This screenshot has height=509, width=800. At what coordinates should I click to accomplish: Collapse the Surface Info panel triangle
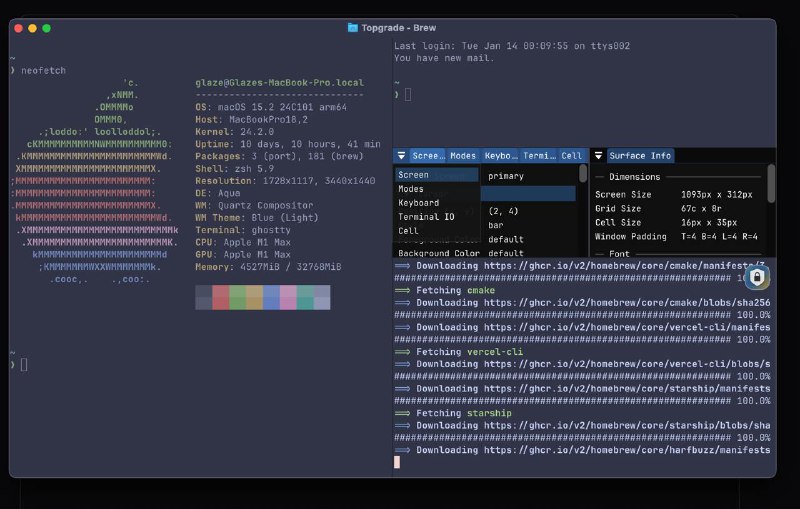[598, 156]
